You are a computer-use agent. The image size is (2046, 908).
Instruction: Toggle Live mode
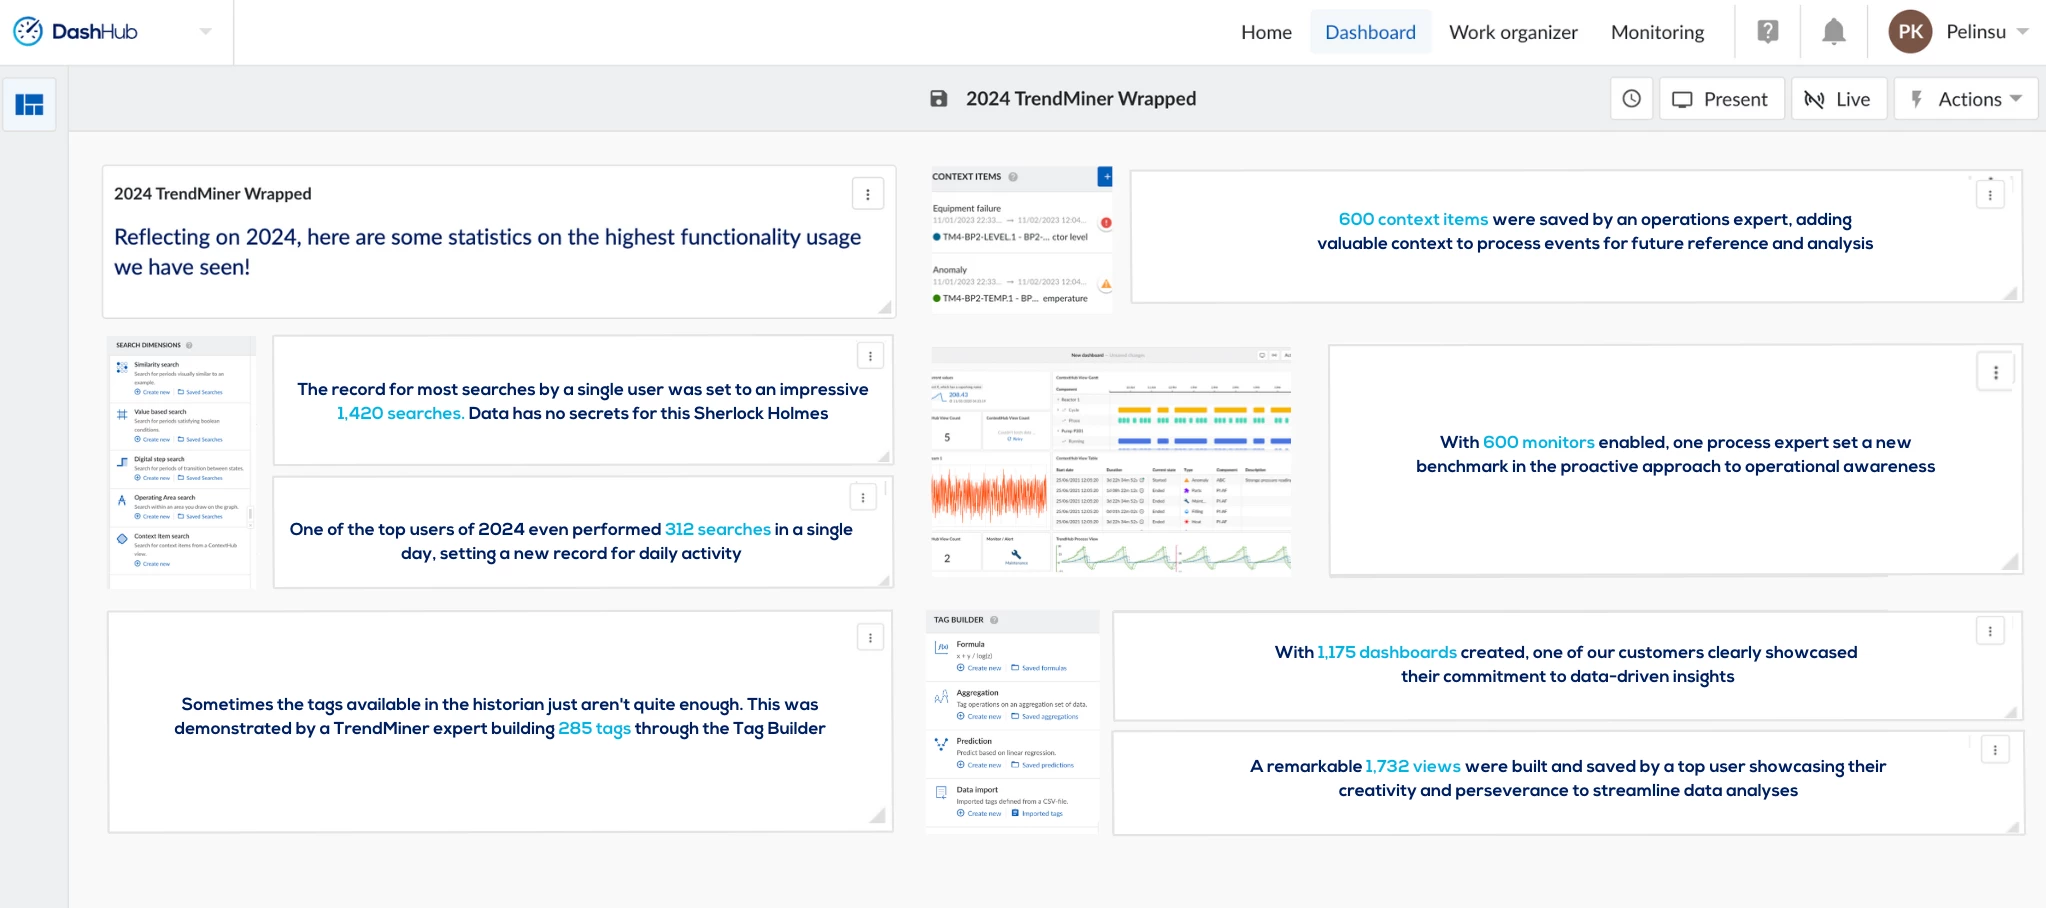click(x=1838, y=99)
